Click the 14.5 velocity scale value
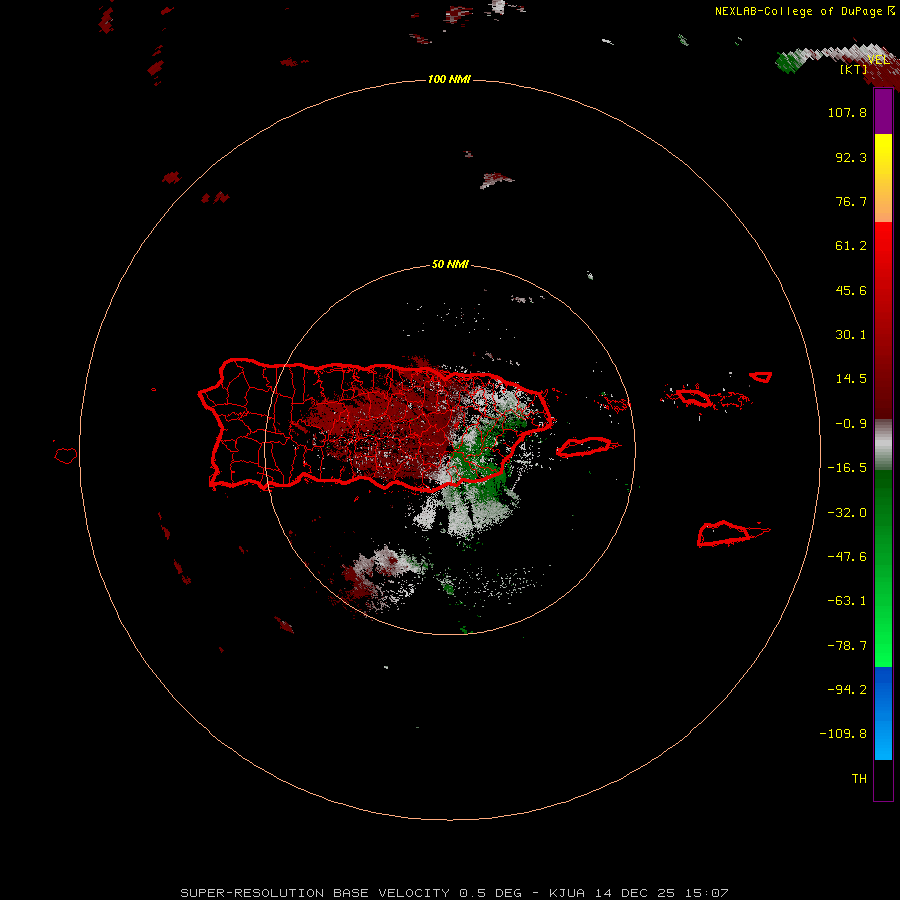The image size is (900, 900). (851, 379)
